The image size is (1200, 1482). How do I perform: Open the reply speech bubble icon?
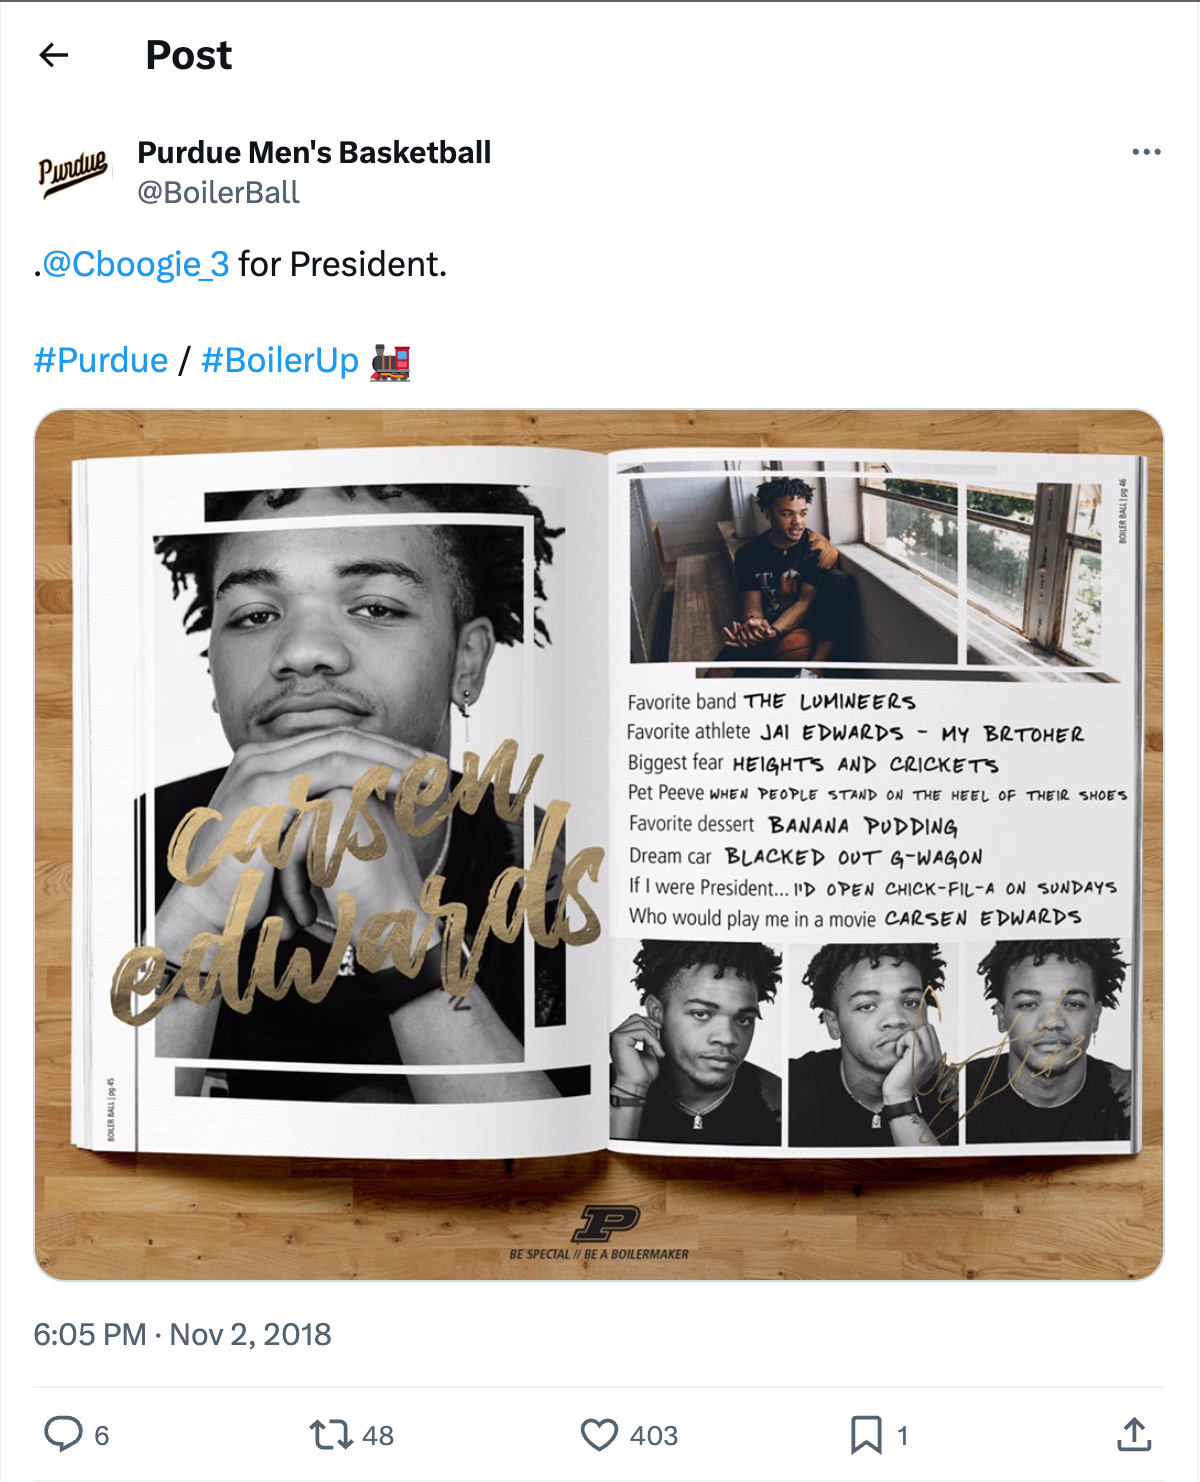pyautogui.click(x=64, y=1434)
